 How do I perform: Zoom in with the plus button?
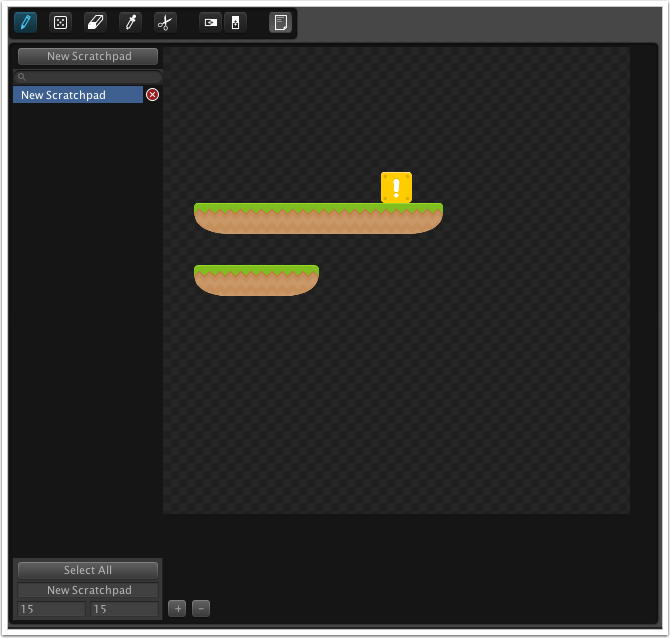coord(177,609)
